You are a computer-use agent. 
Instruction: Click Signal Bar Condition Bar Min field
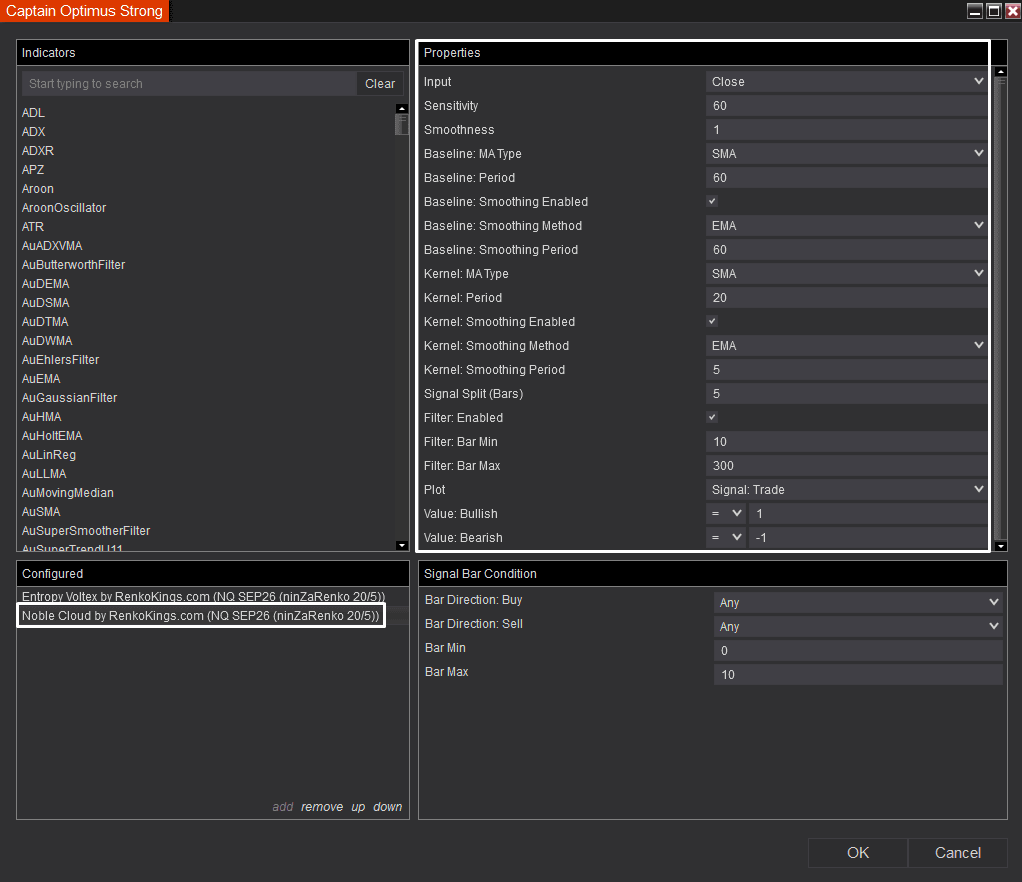coord(858,651)
